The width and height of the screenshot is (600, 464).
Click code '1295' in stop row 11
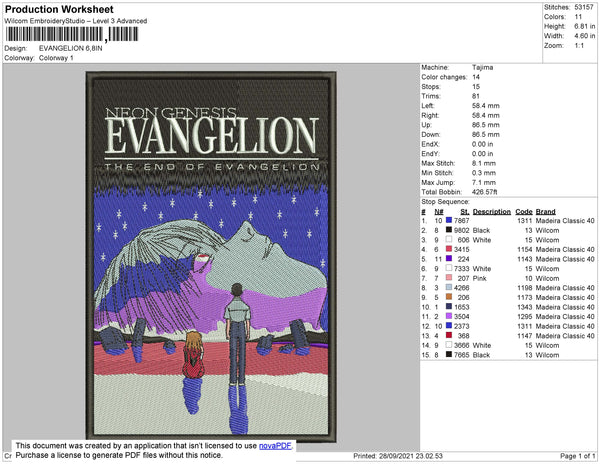point(525,316)
